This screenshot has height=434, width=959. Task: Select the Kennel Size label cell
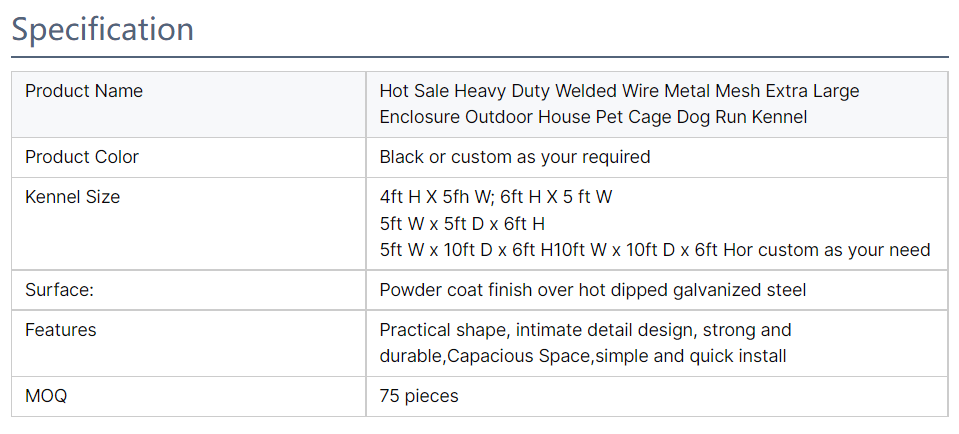tap(188, 224)
